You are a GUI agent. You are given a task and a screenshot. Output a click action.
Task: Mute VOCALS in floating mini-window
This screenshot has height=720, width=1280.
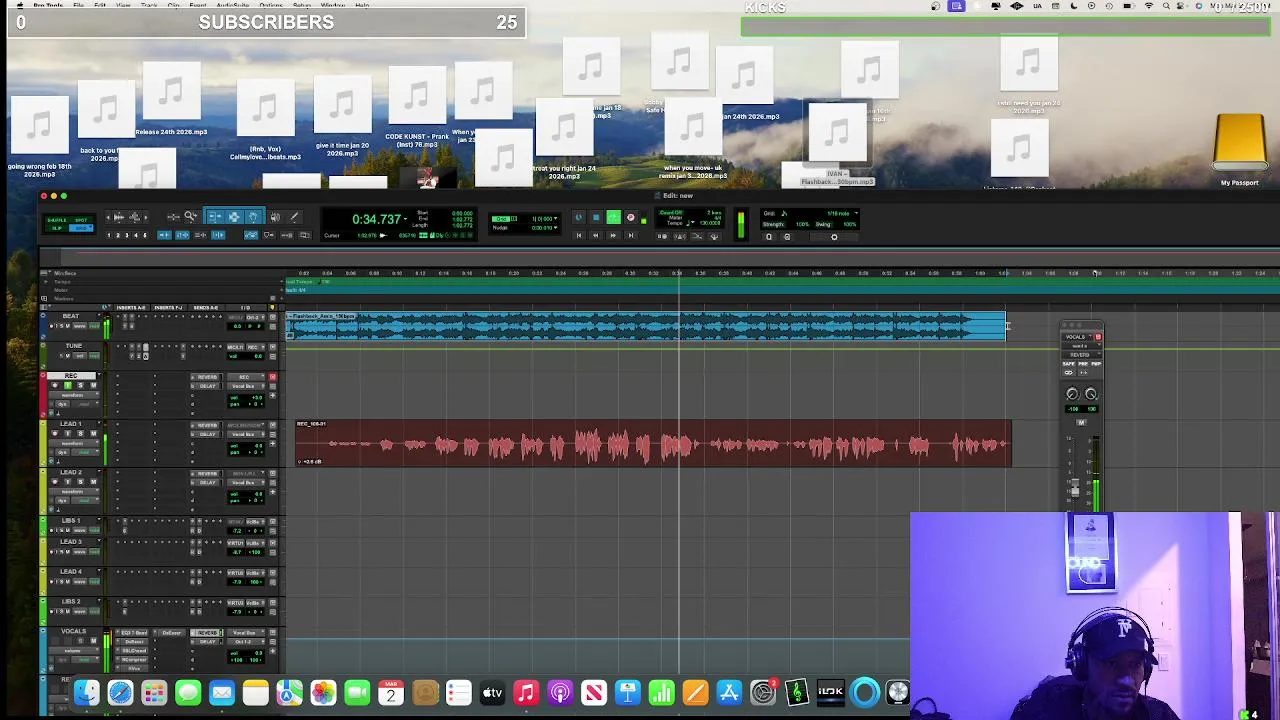1082,422
